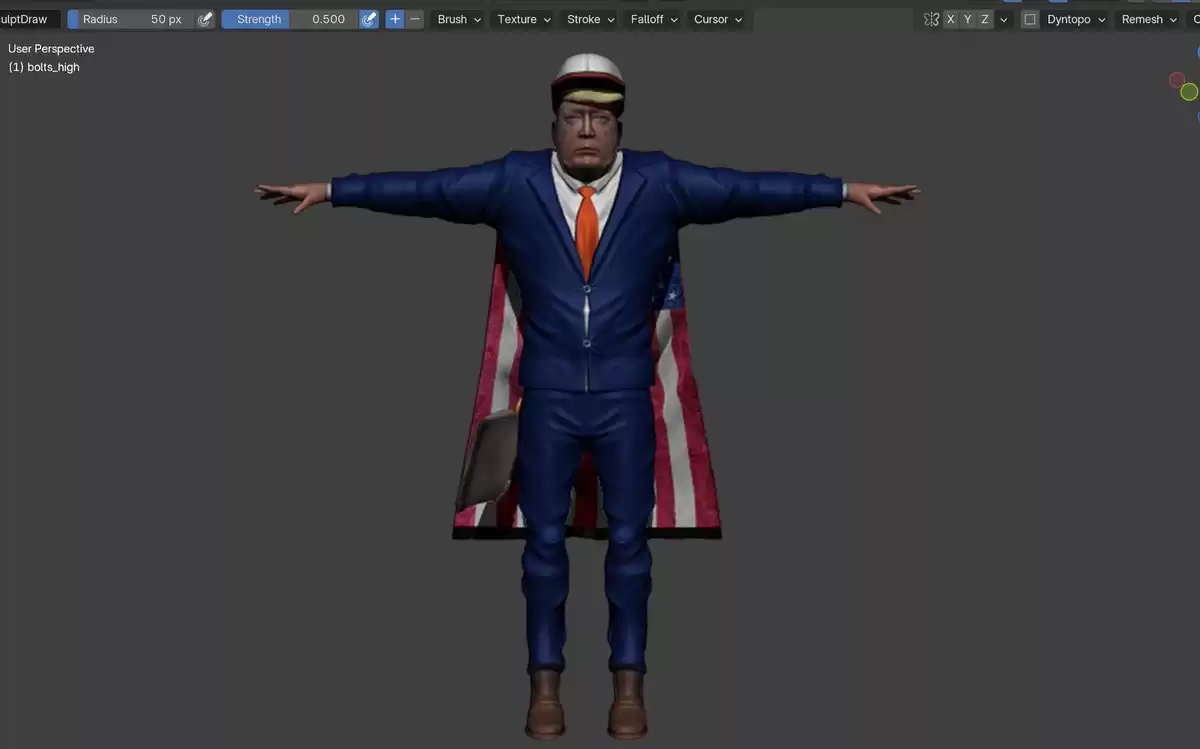Open the Cursor settings dropdown
Screen dimensions: 1200x749
point(718,19)
